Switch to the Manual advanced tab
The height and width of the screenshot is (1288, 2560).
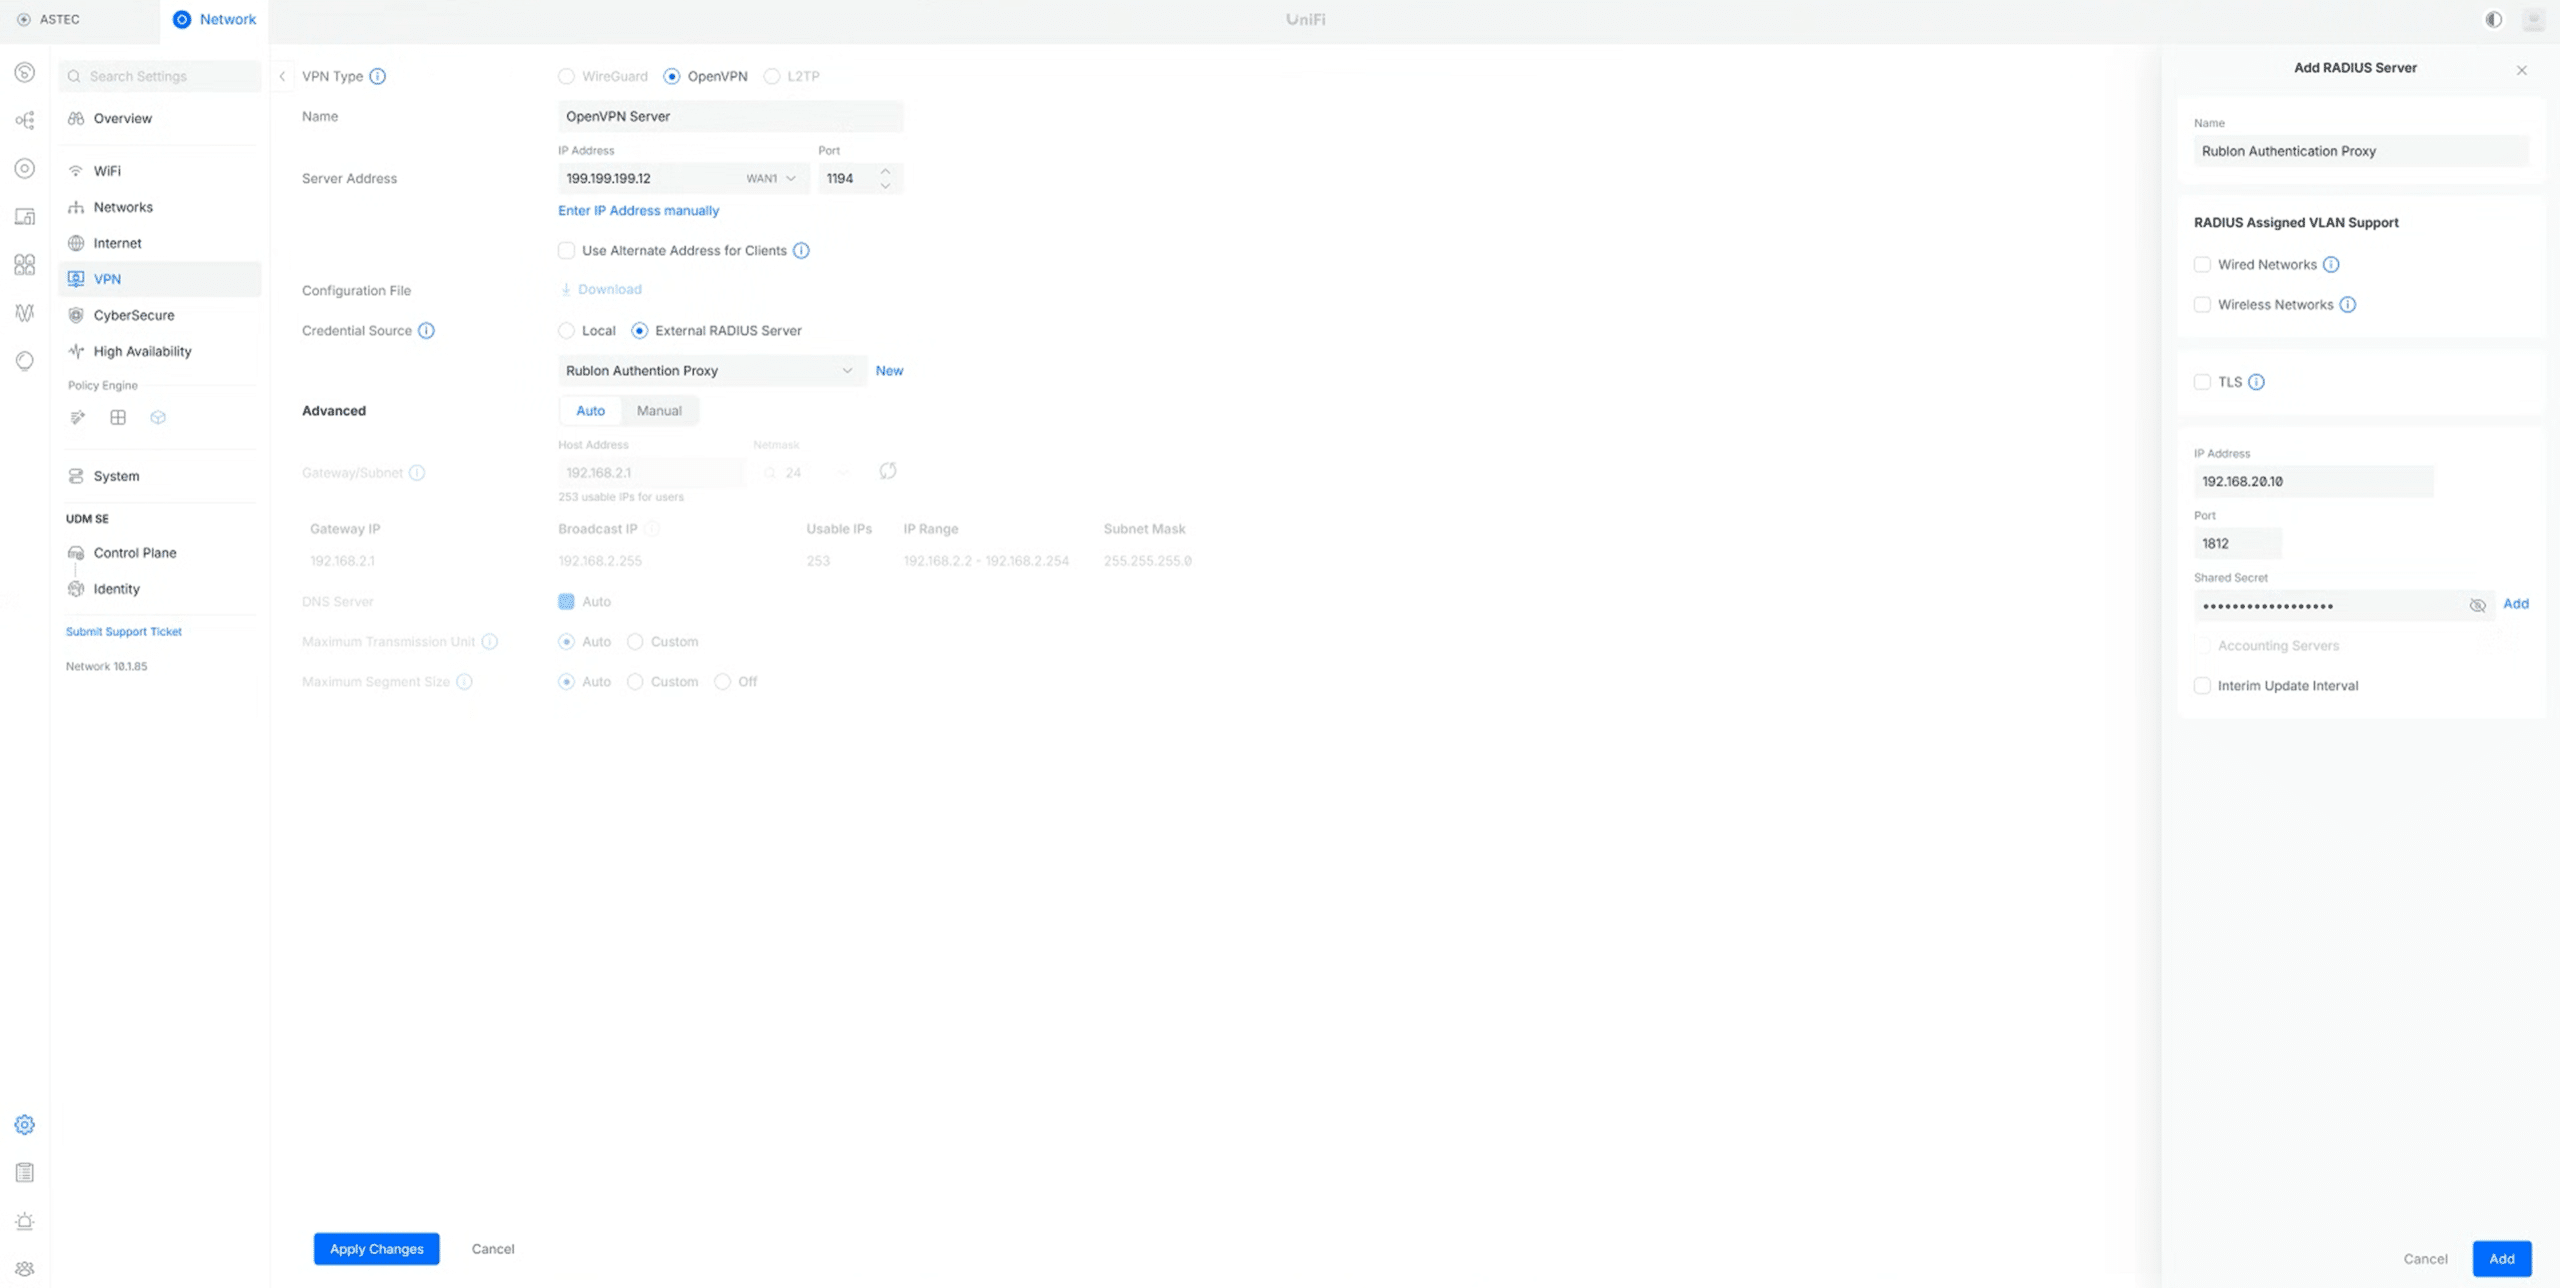[659, 411]
